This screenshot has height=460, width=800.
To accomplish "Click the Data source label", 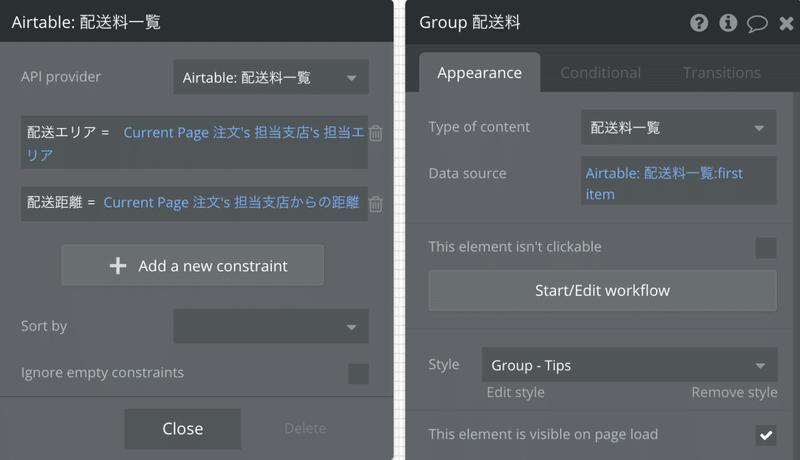I will coord(467,173).
